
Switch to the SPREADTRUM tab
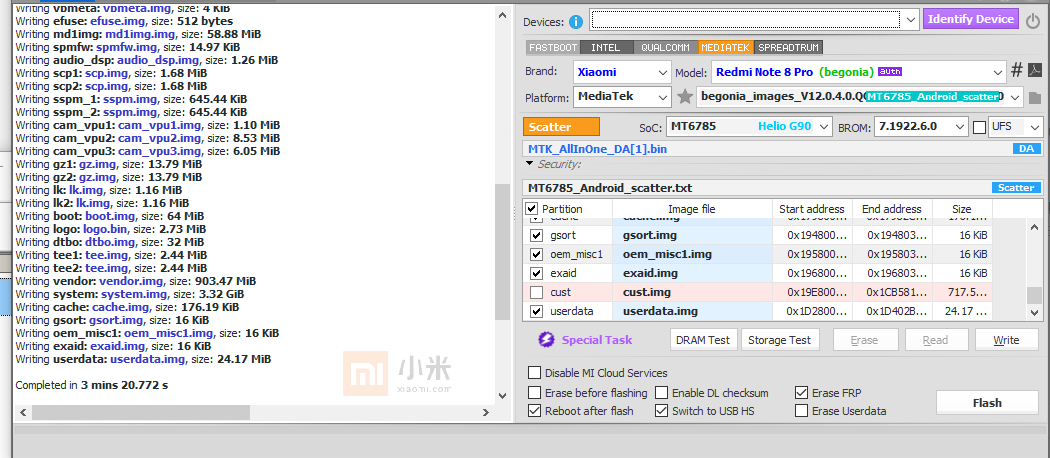[x=789, y=48]
